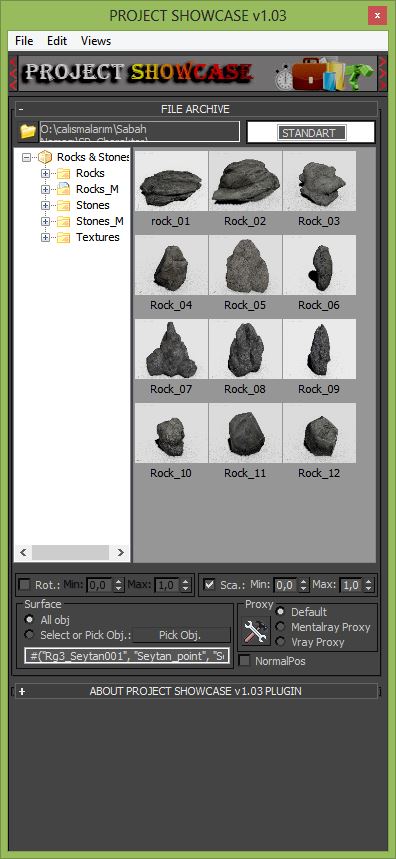Open the Views menu
Viewport: 396px width, 859px height.
pyautogui.click(x=96, y=41)
